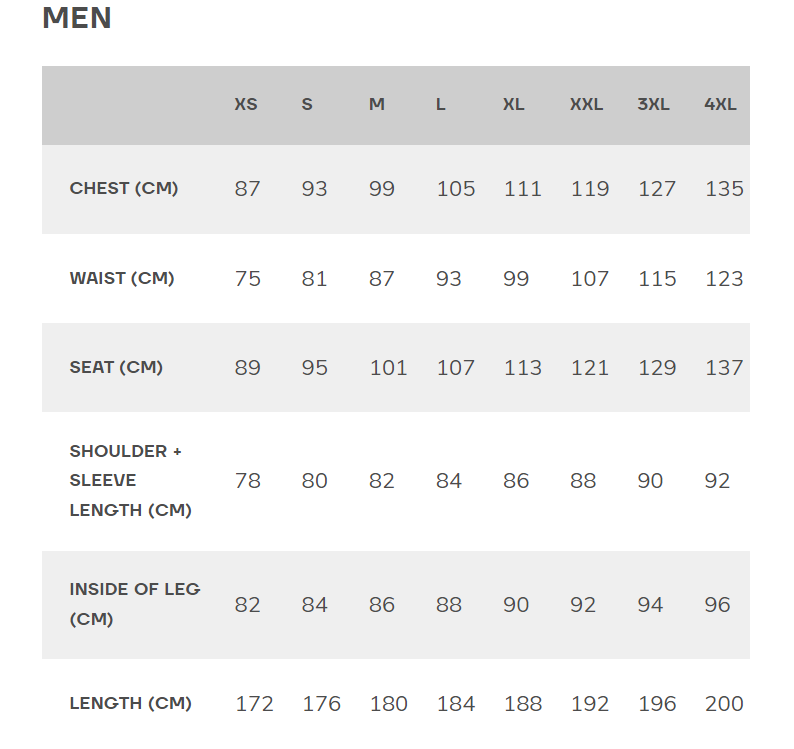
Task: Select chest value 105 for size L
Action: pos(456,189)
